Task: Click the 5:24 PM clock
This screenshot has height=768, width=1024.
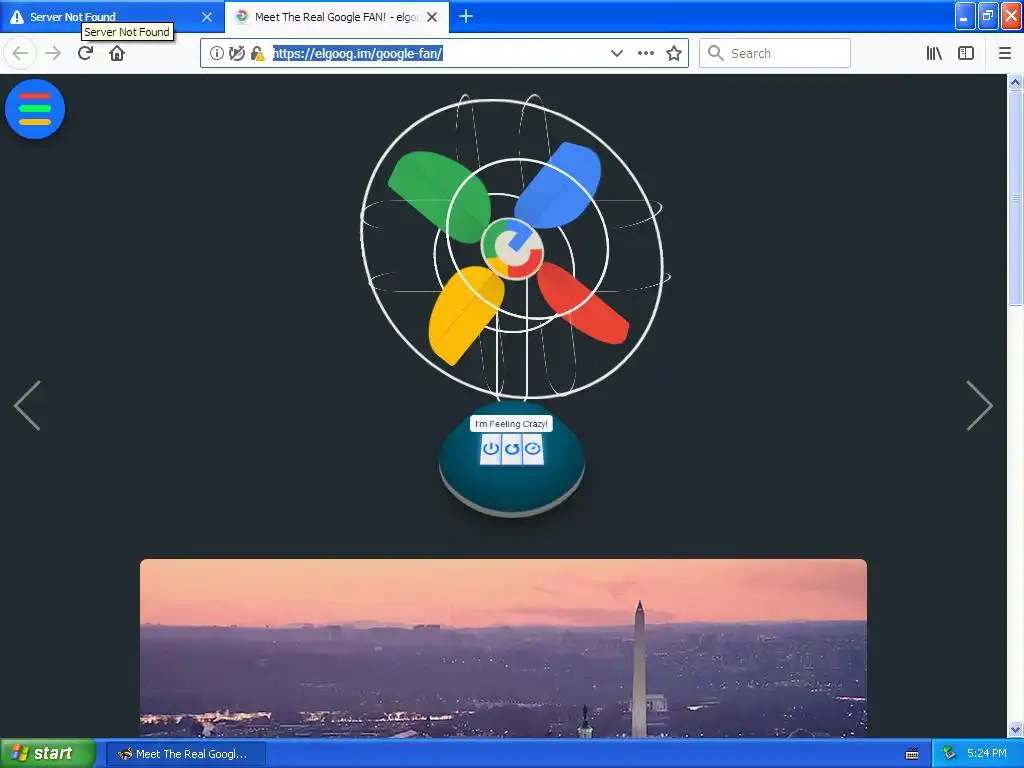Action: tap(987, 753)
